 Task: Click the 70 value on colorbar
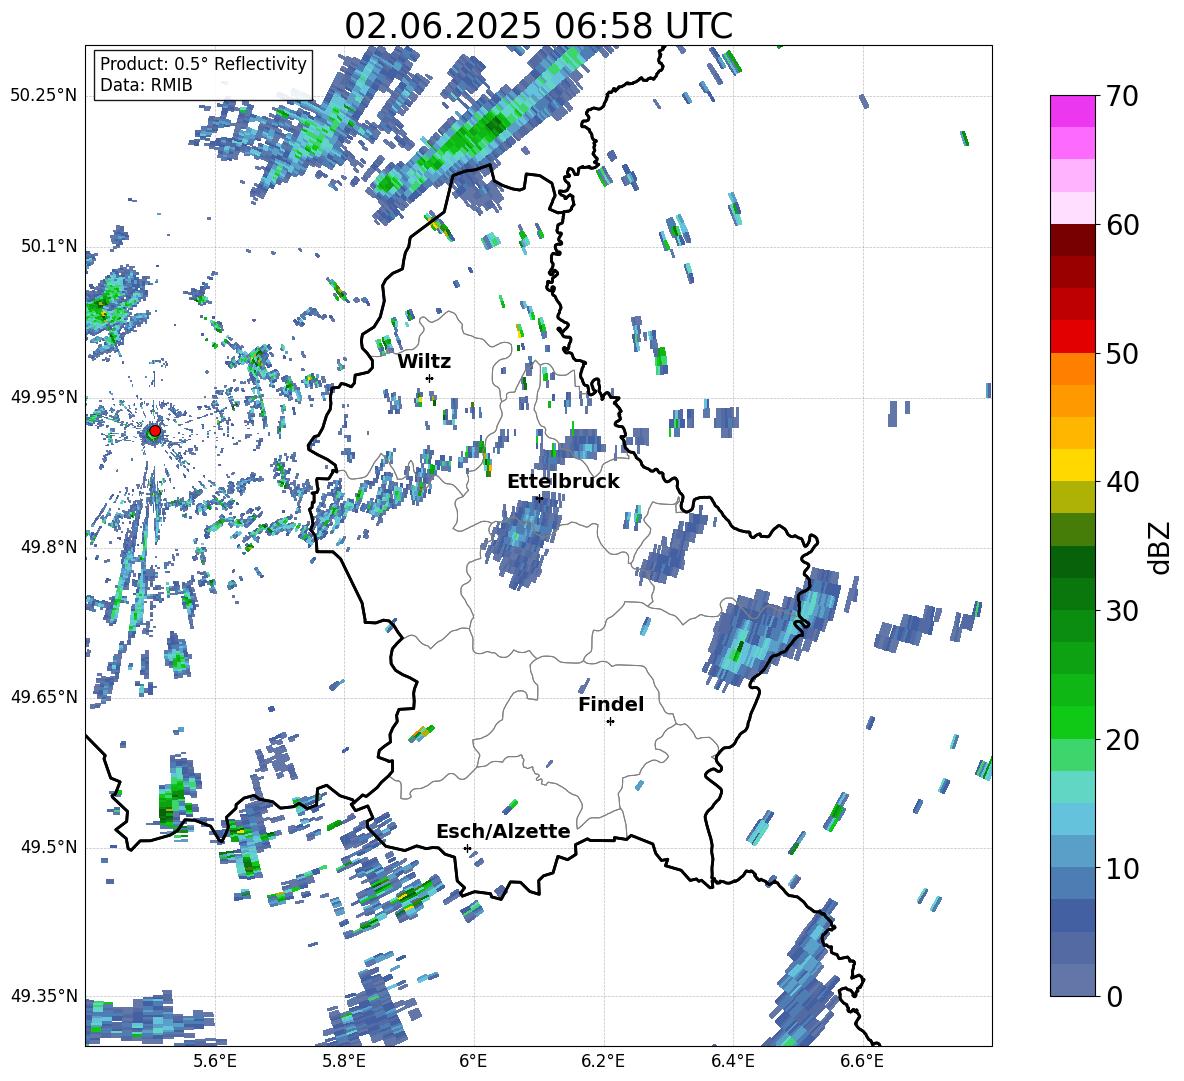(1122, 96)
